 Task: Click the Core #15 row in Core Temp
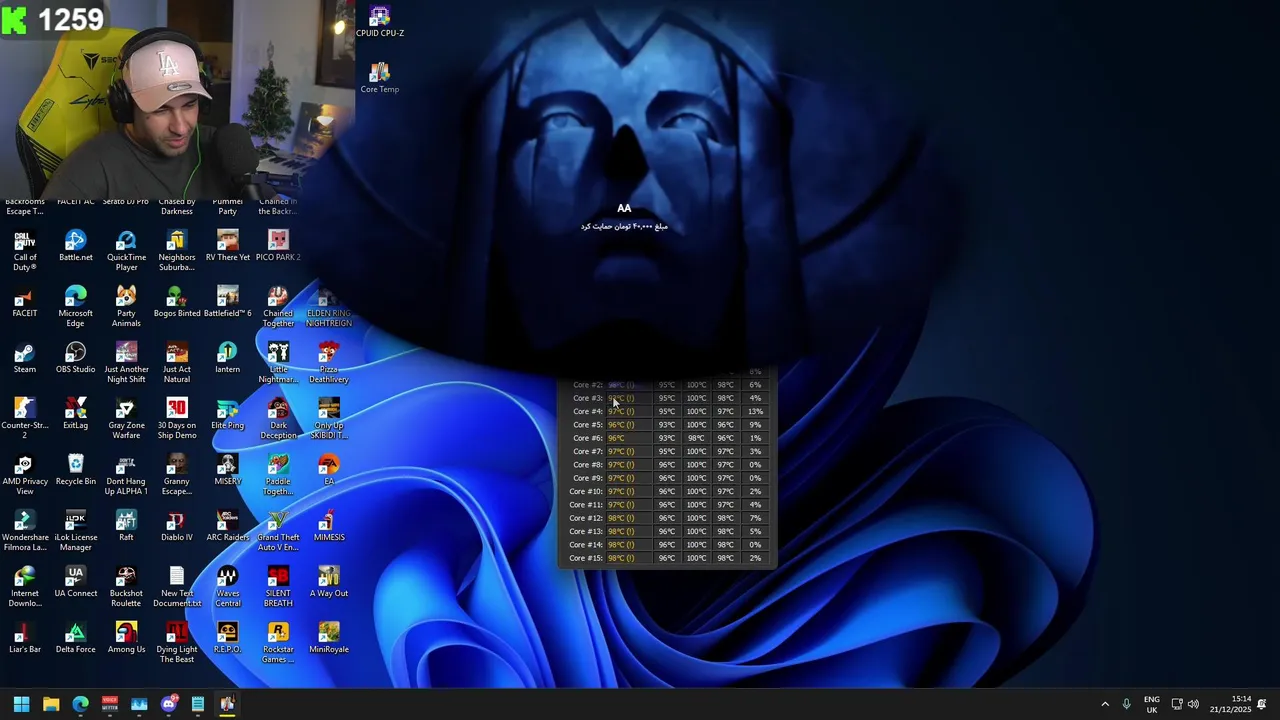point(667,558)
